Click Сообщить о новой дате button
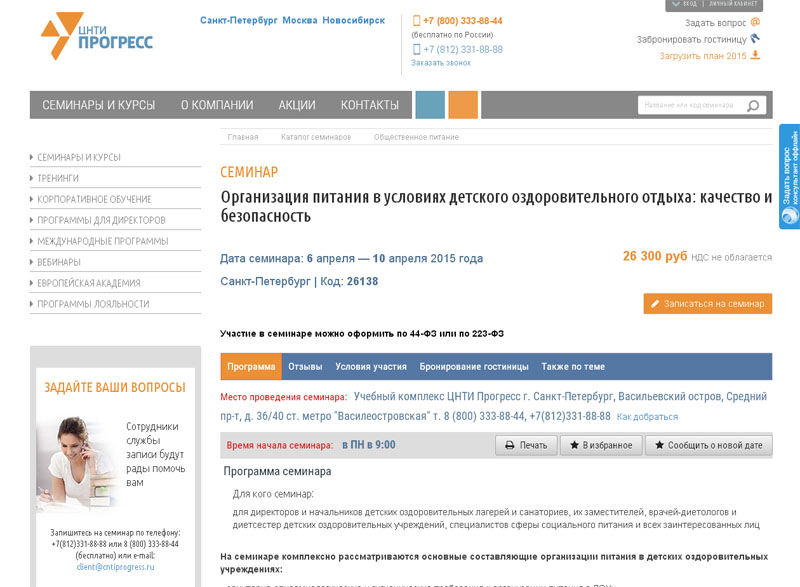The image size is (800, 587). [709, 445]
